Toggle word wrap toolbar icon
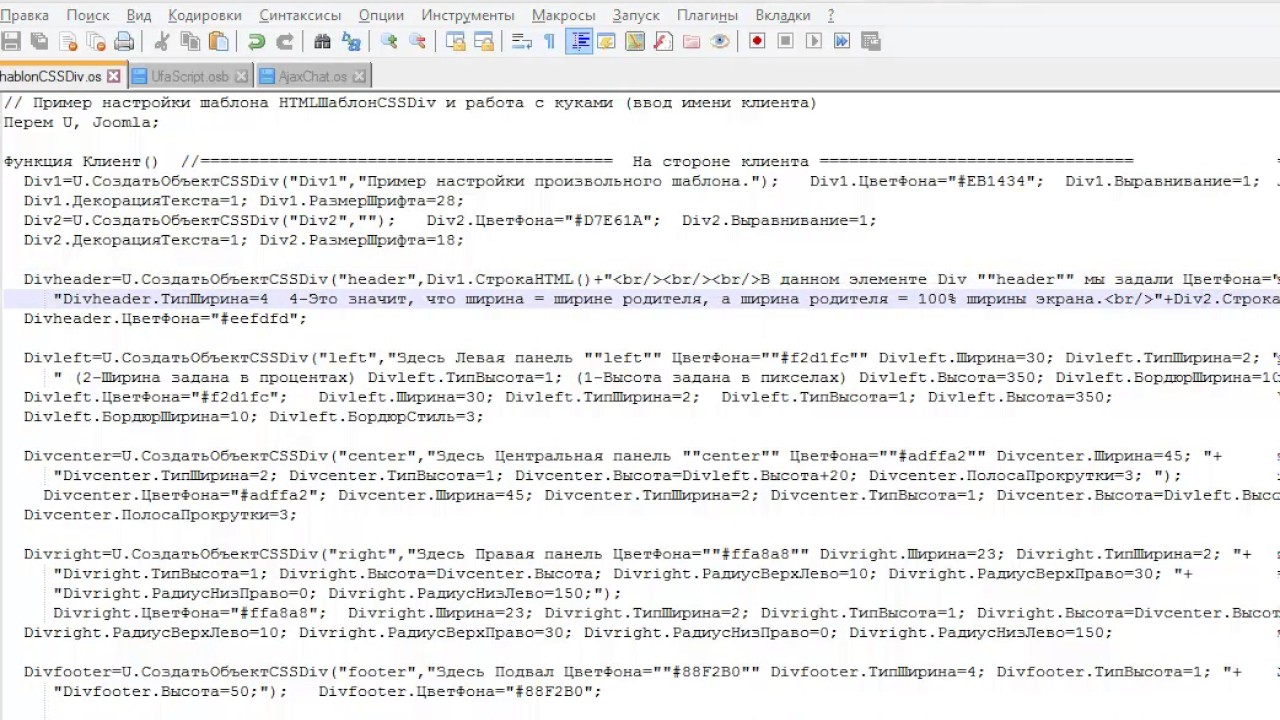1280x720 pixels. coord(521,41)
